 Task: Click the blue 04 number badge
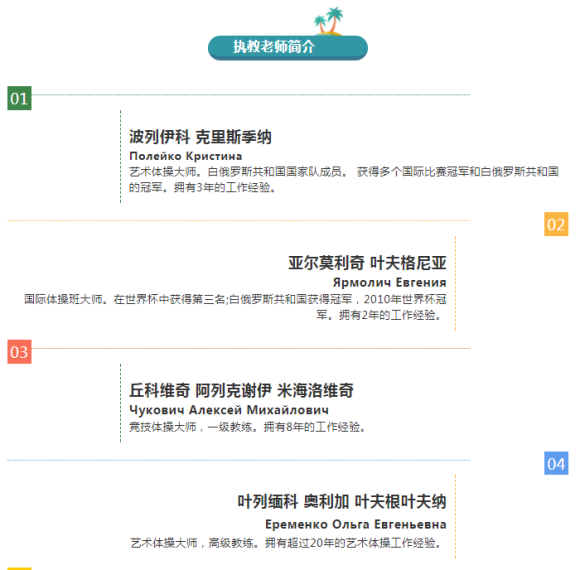[556, 463]
